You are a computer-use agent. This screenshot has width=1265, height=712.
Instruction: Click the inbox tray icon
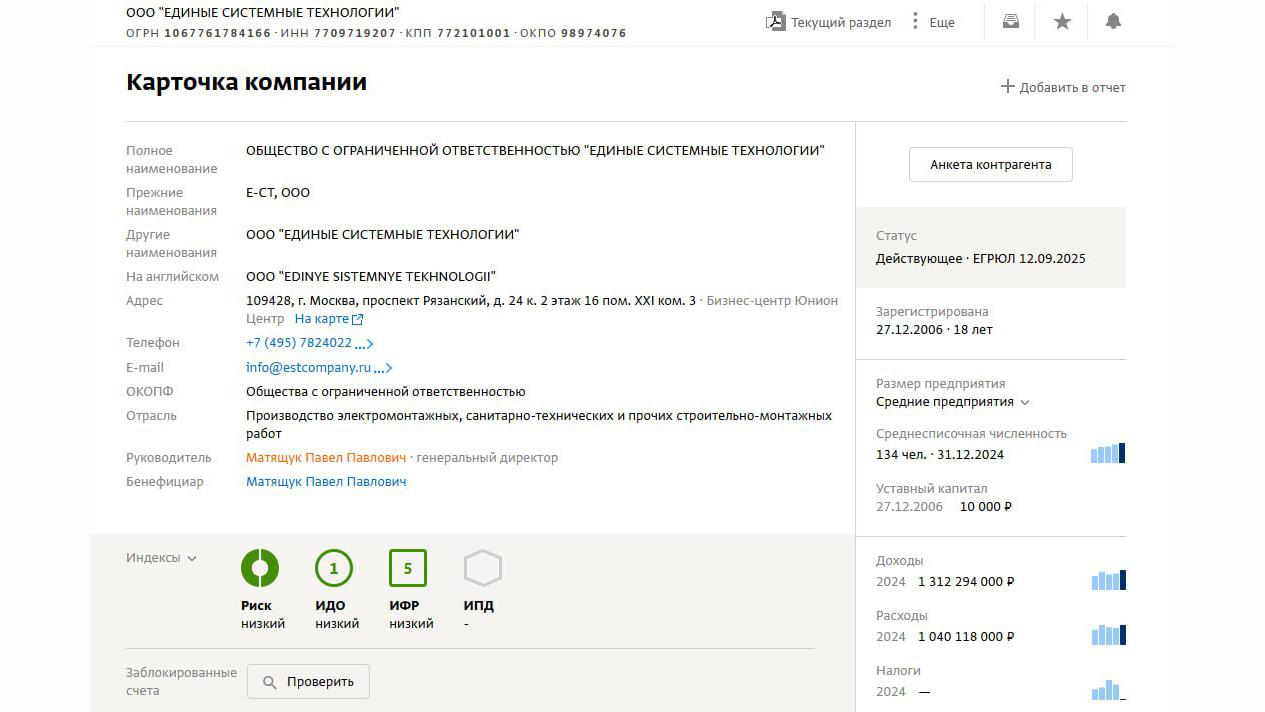point(1011,22)
